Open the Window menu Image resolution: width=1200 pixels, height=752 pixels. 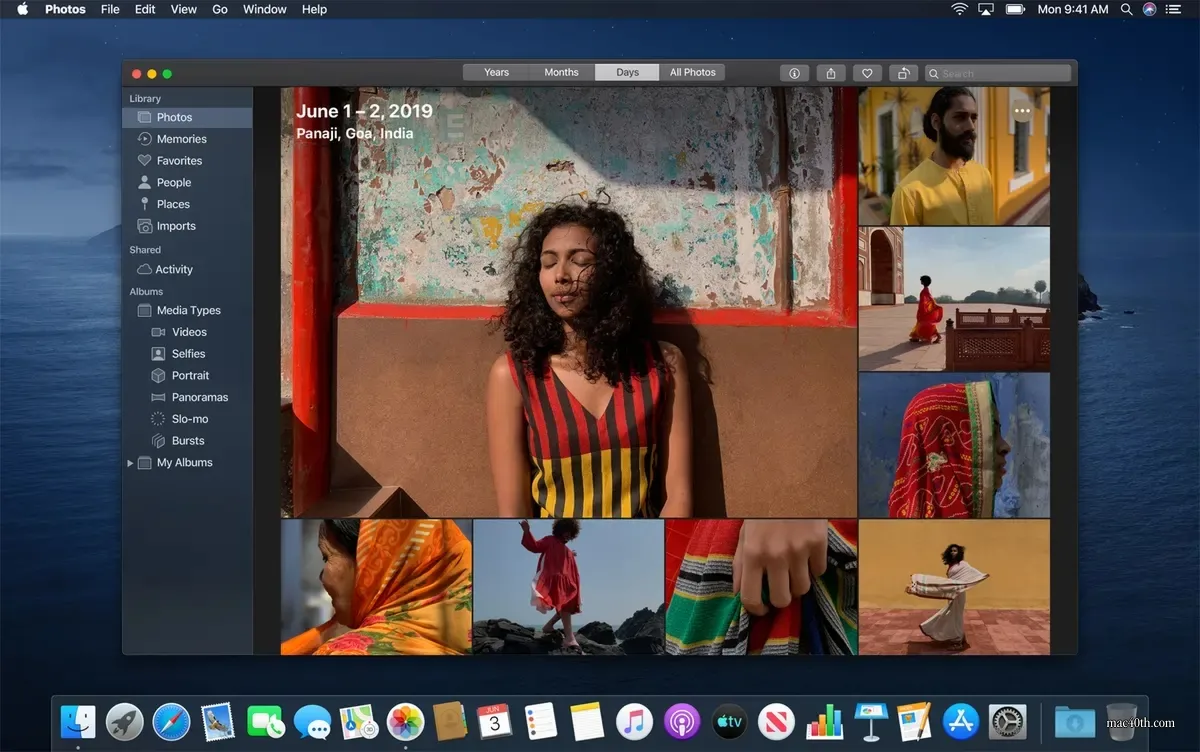point(264,9)
